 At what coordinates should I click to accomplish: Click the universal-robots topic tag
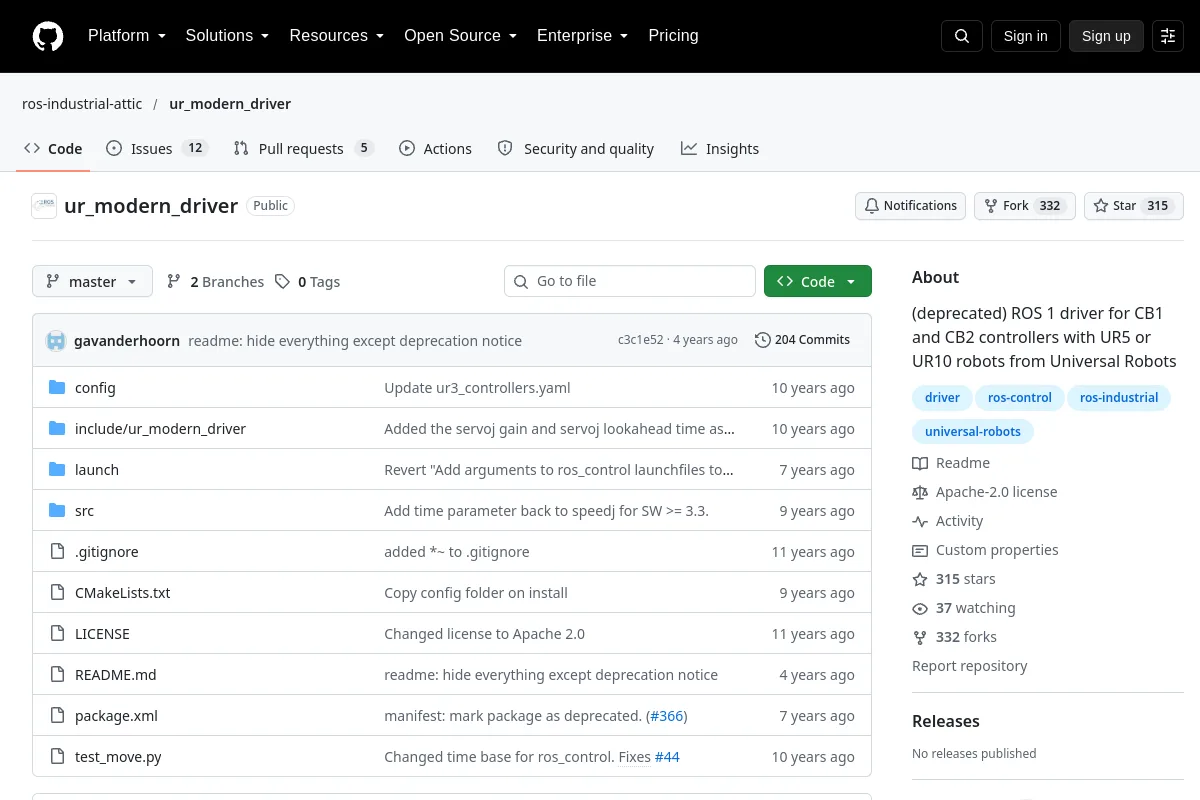[x=973, y=432]
